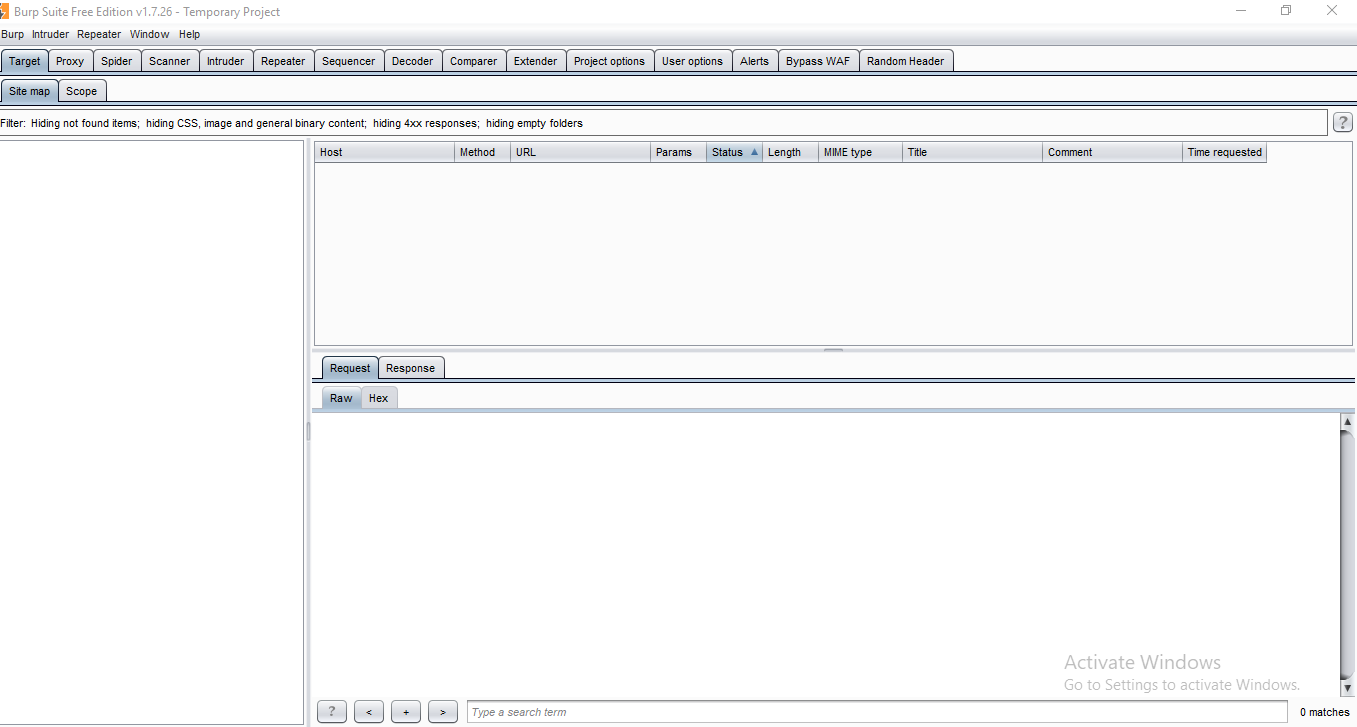Switch to the Alerts tab
This screenshot has height=727, width=1357.
755,61
